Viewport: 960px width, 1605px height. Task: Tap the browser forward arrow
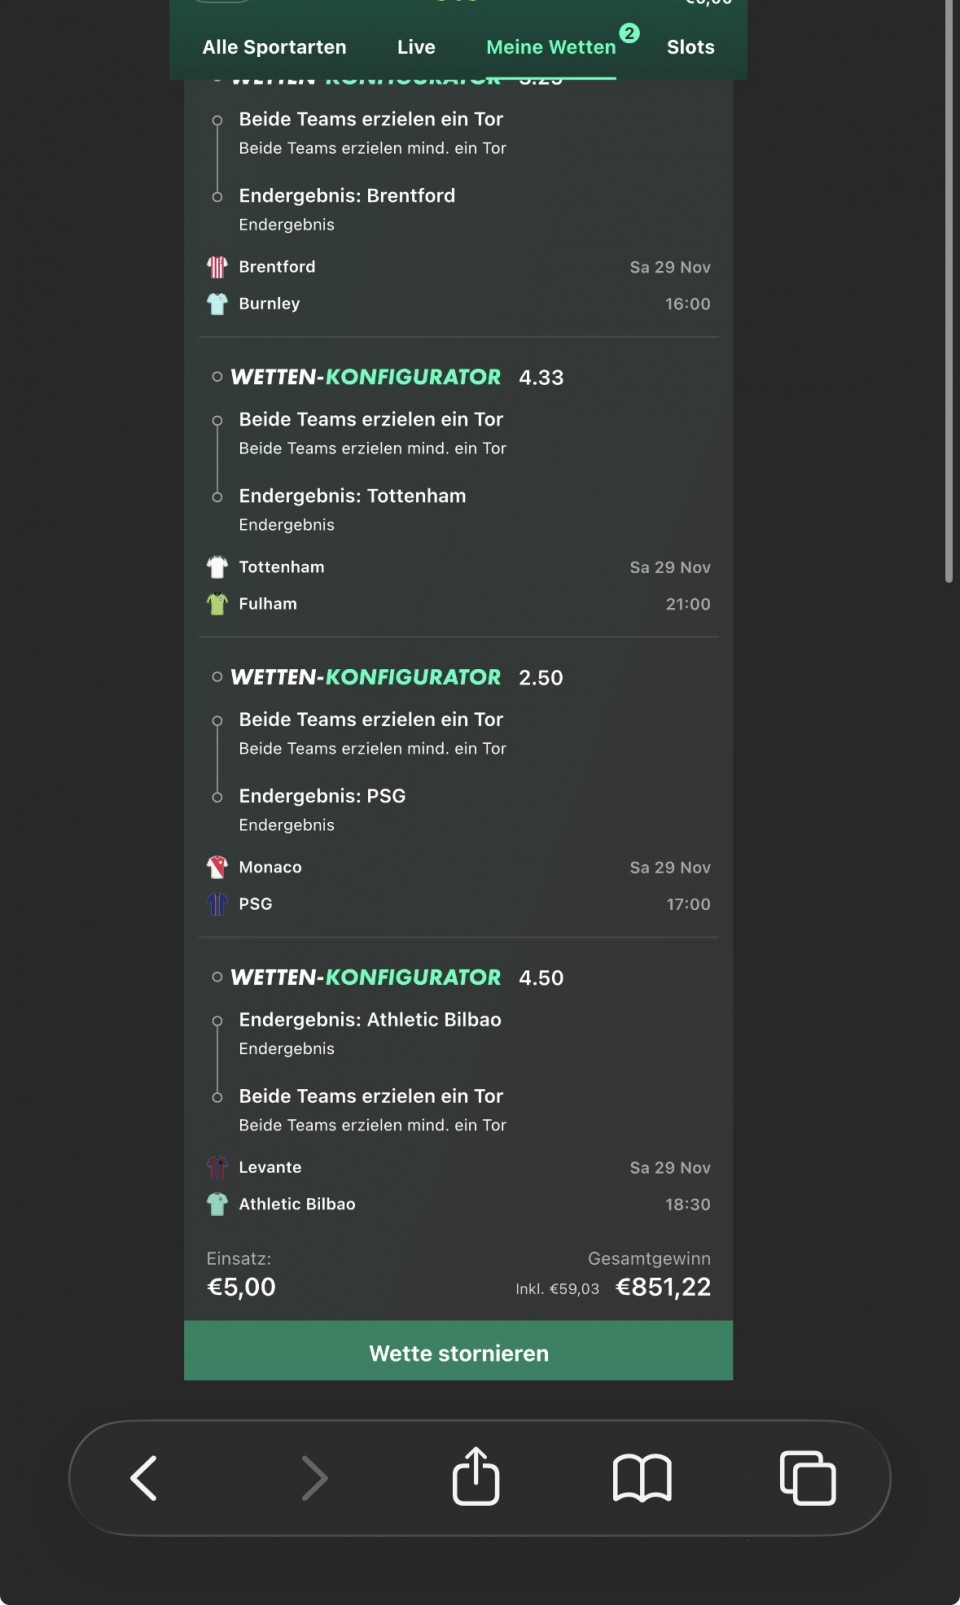pyautogui.click(x=314, y=1478)
